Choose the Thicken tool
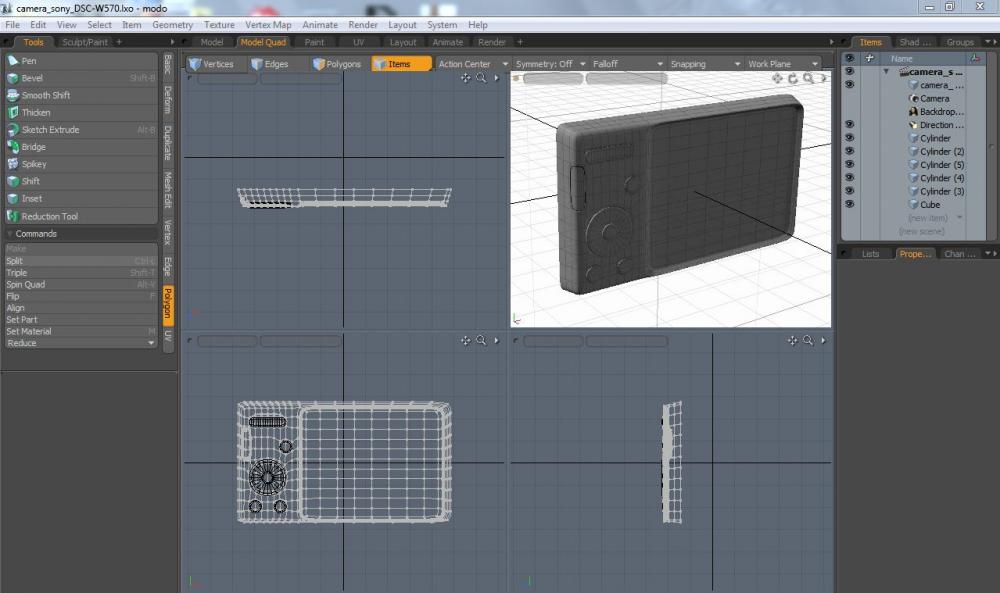Viewport: 1000px width, 593px height. point(36,112)
